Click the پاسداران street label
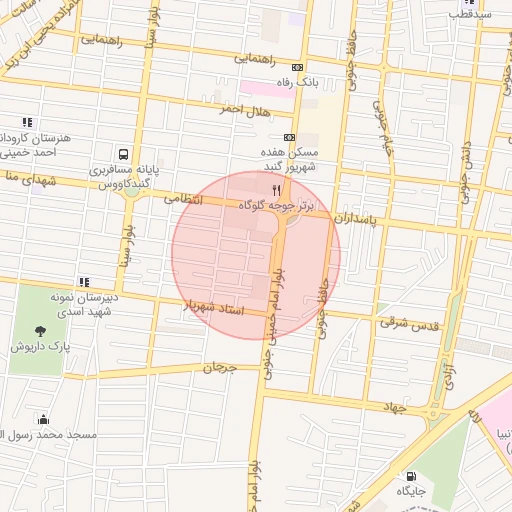 tap(355, 219)
